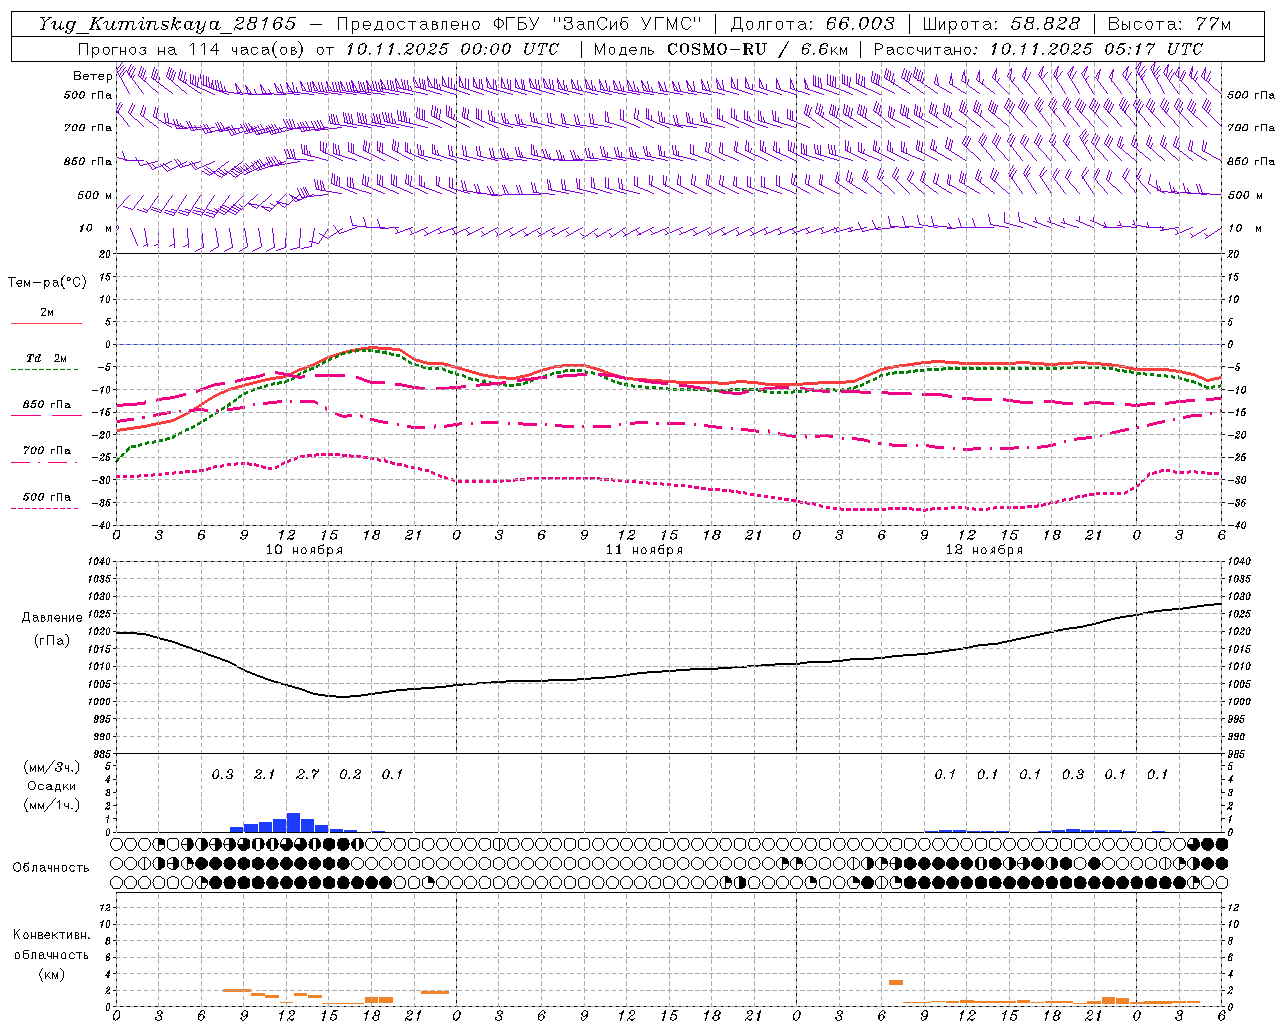Screen dimensions: 1280x1024
Task: Click the 700 гПа temperature legend entry
Action: tap(47, 451)
